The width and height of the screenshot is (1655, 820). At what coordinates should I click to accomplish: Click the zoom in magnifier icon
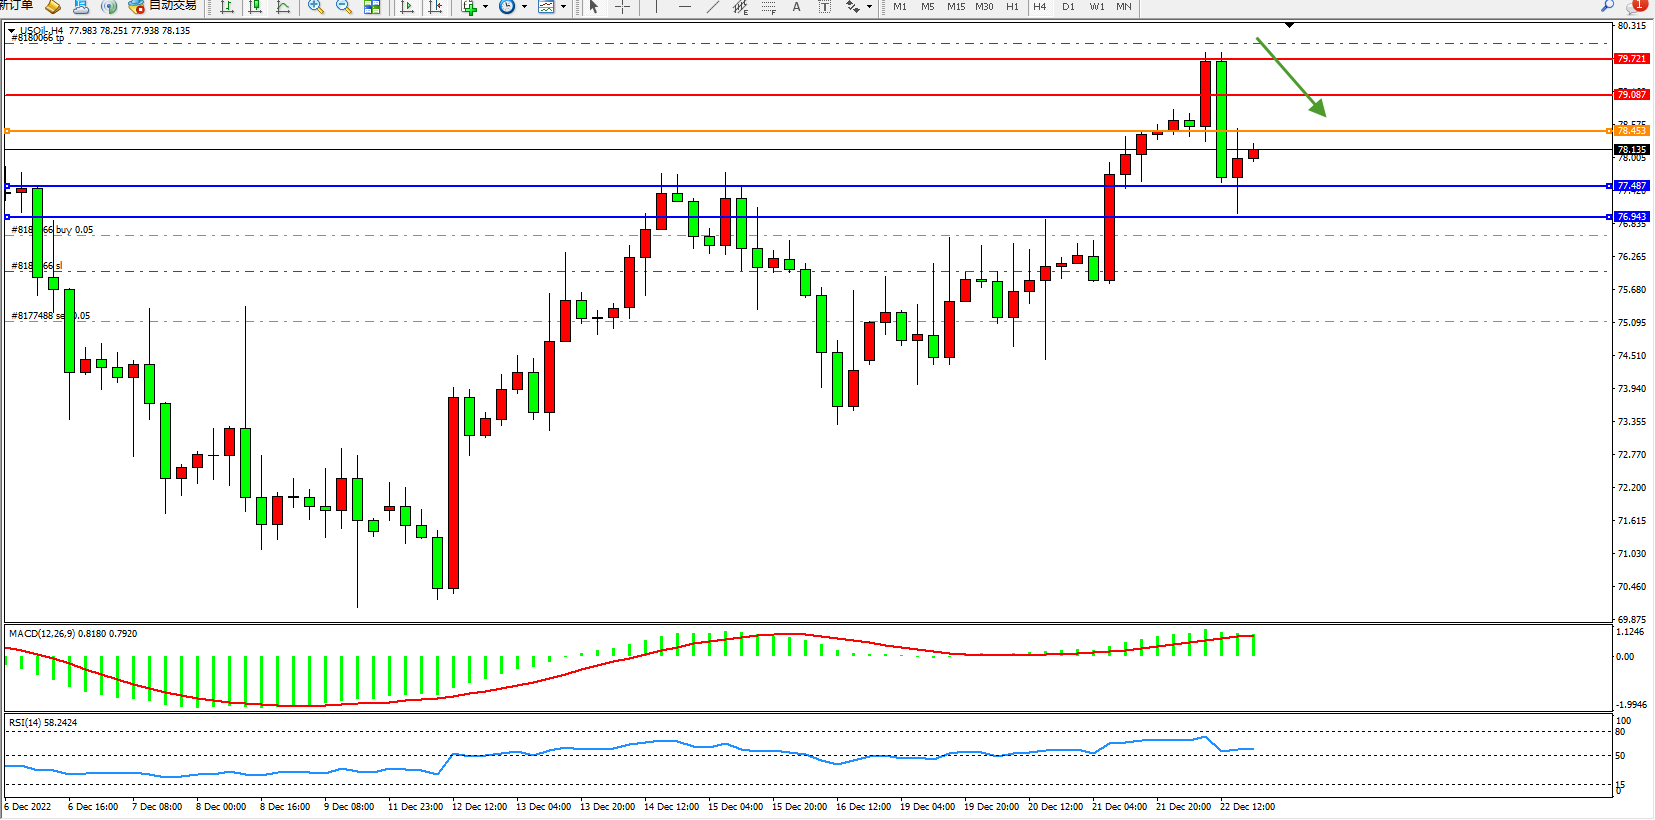click(x=316, y=7)
